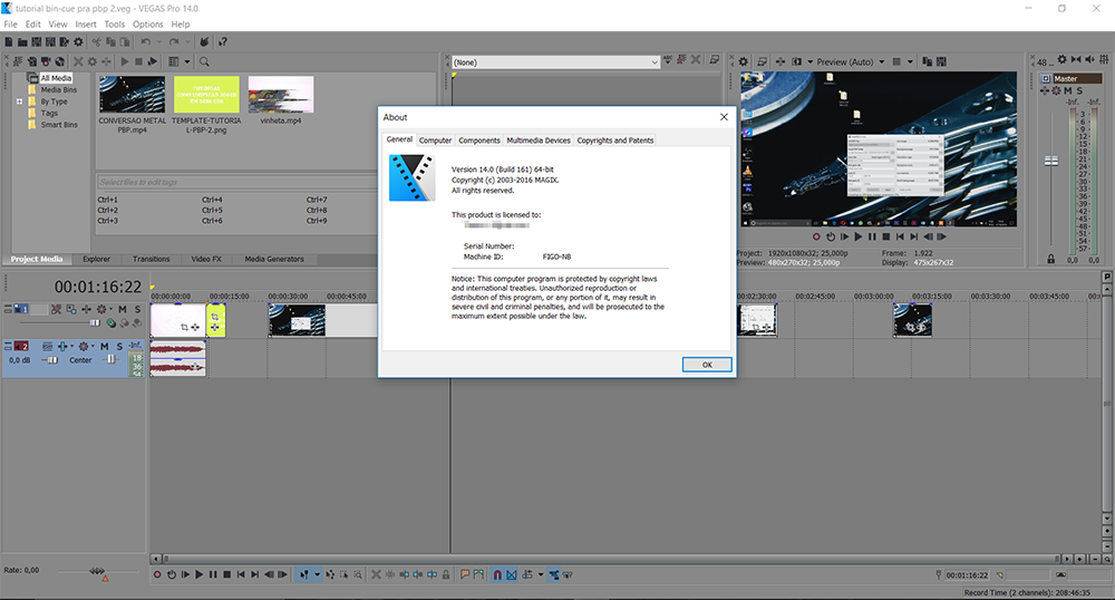Select the Smart Bins folder
1115x600 pixels.
point(59,125)
